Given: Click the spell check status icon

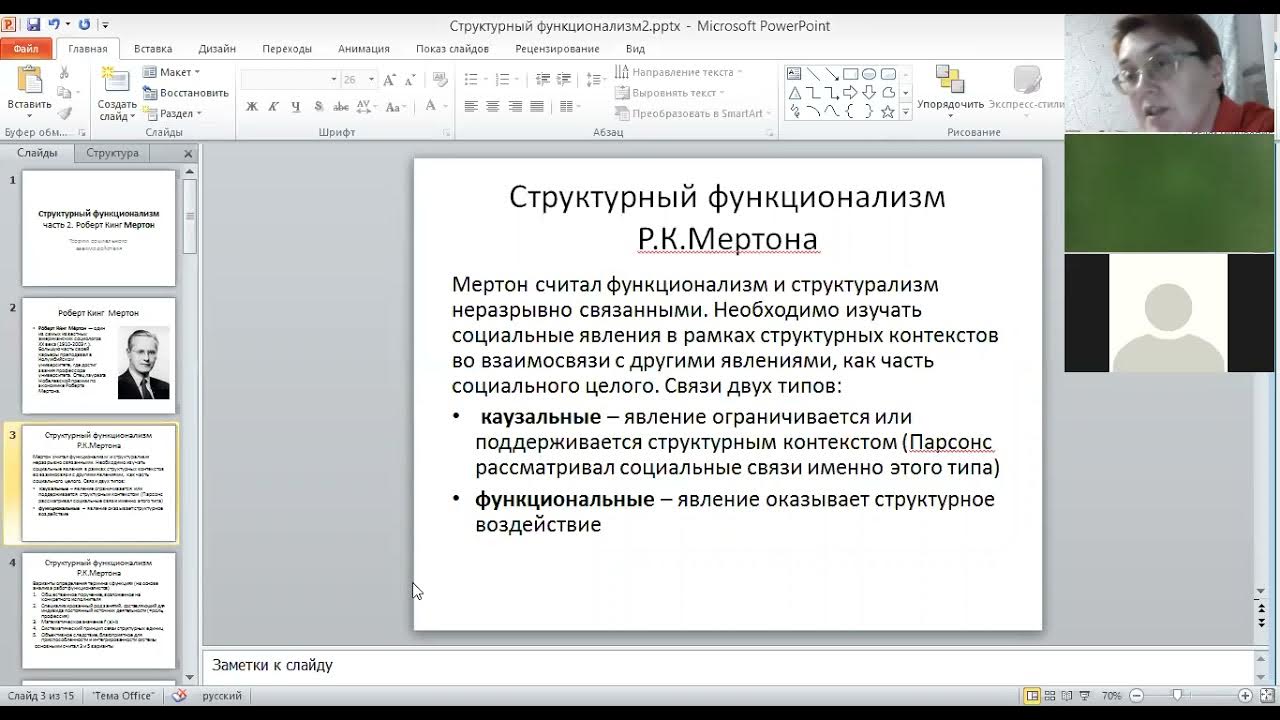Looking at the screenshot, I should pyautogui.click(x=180, y=695).
